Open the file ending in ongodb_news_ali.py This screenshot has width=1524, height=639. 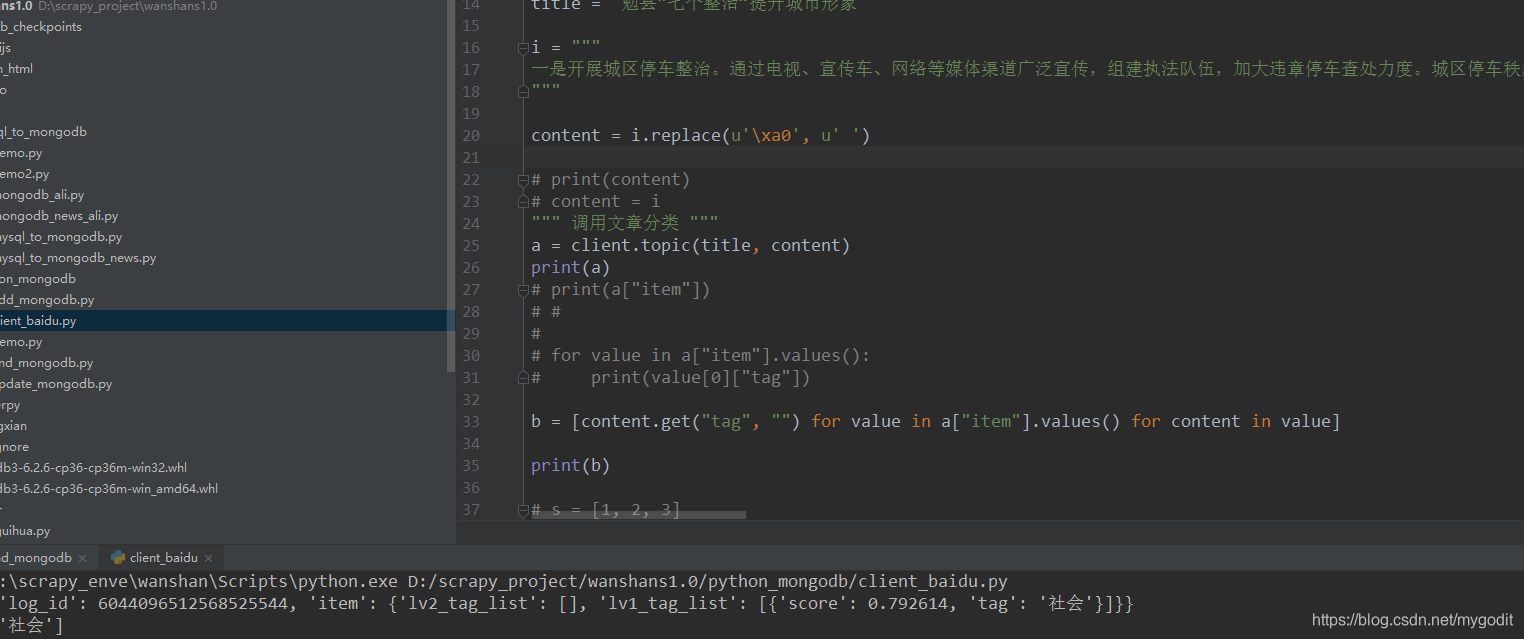[x=59, y=216]
